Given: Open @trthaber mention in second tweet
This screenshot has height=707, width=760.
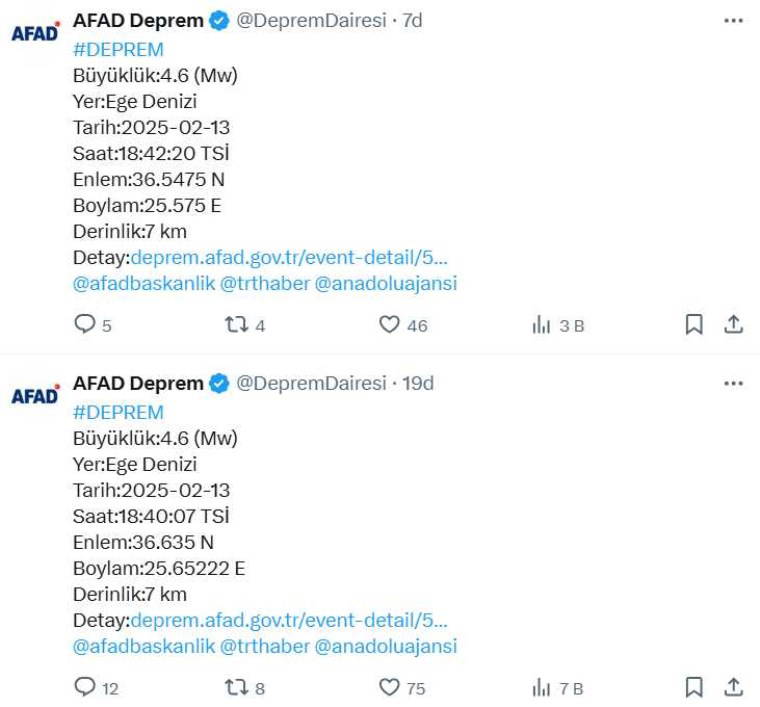Looking at the screenshot, I should (x=265, y=646).
